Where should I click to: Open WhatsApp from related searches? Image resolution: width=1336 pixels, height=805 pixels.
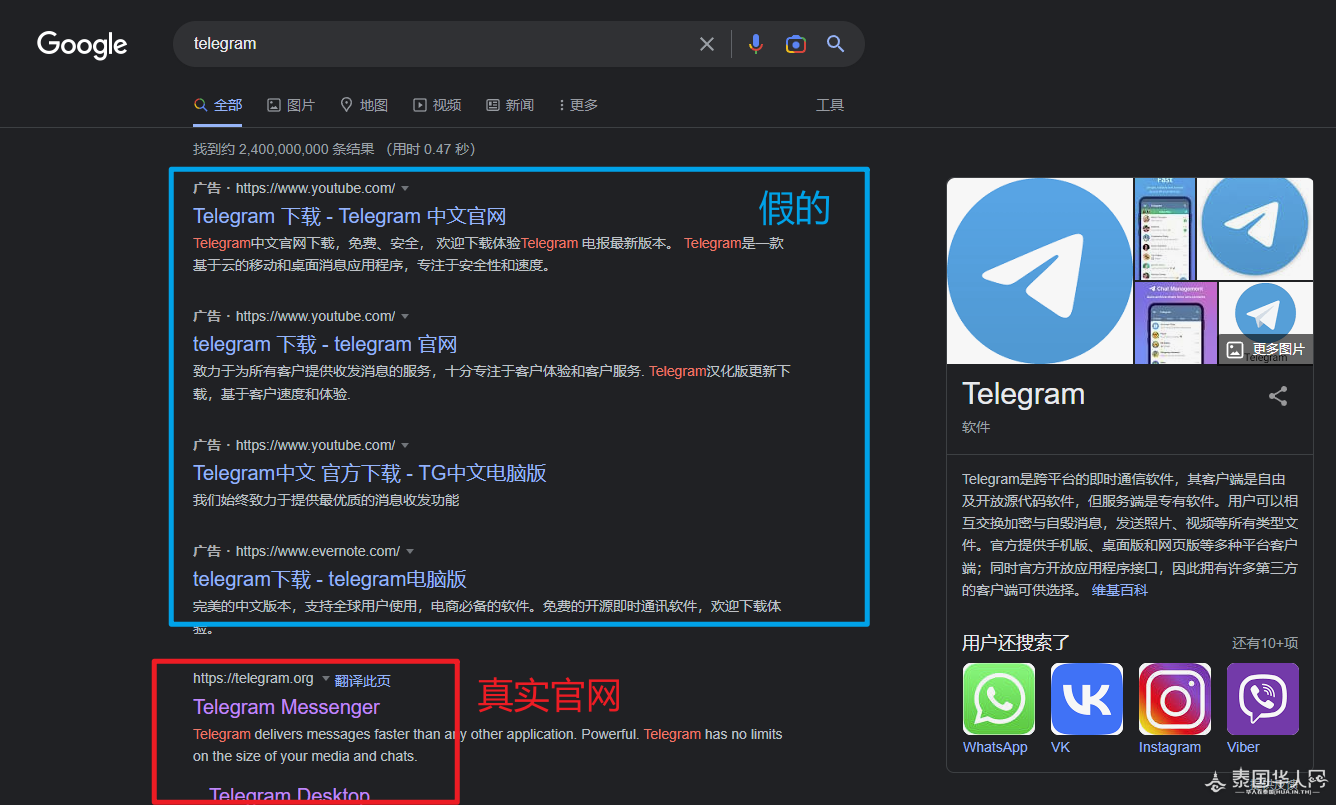point(998,700)
